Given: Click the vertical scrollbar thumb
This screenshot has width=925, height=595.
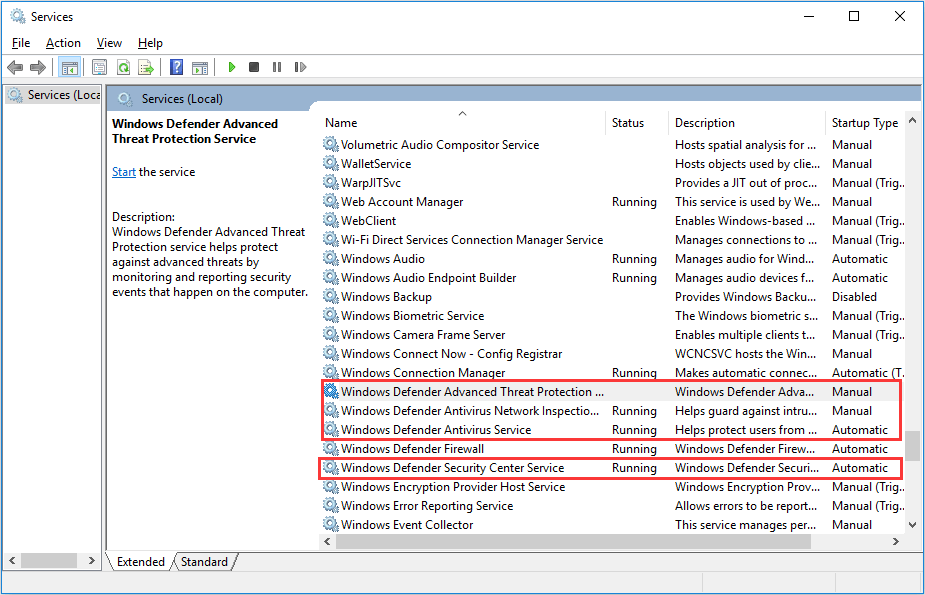Looking at the screenshot, I should click(x=913, y=446).
